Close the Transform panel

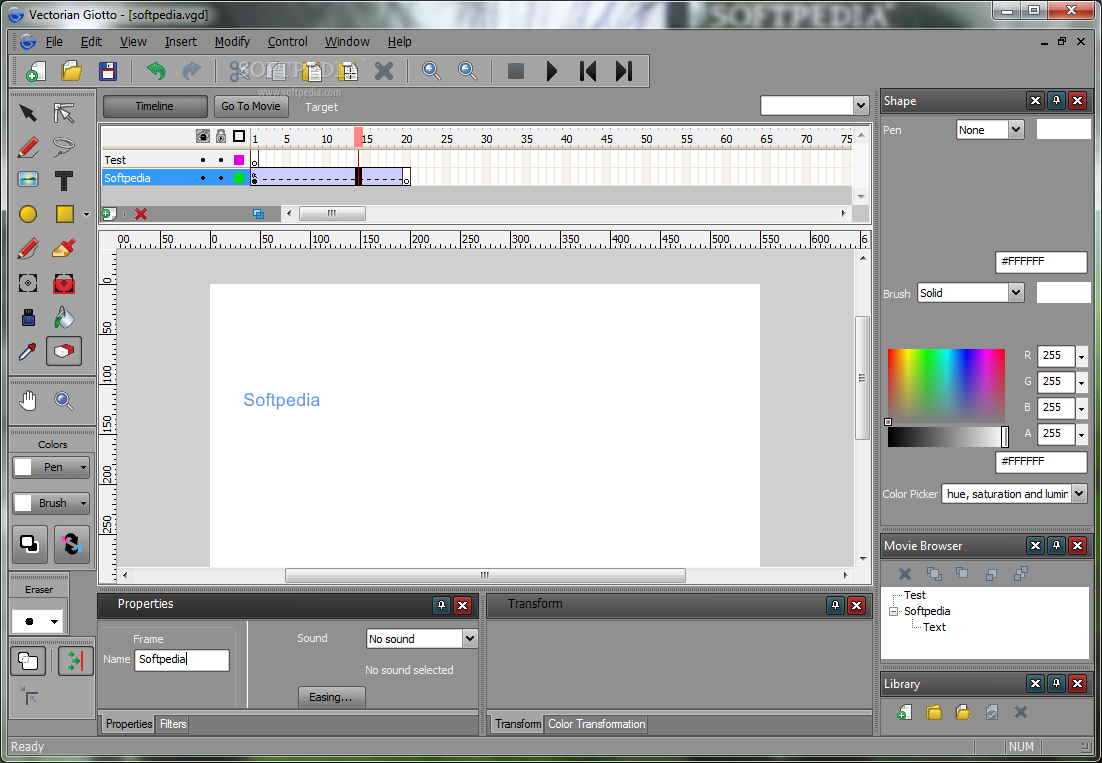[857, 605]
